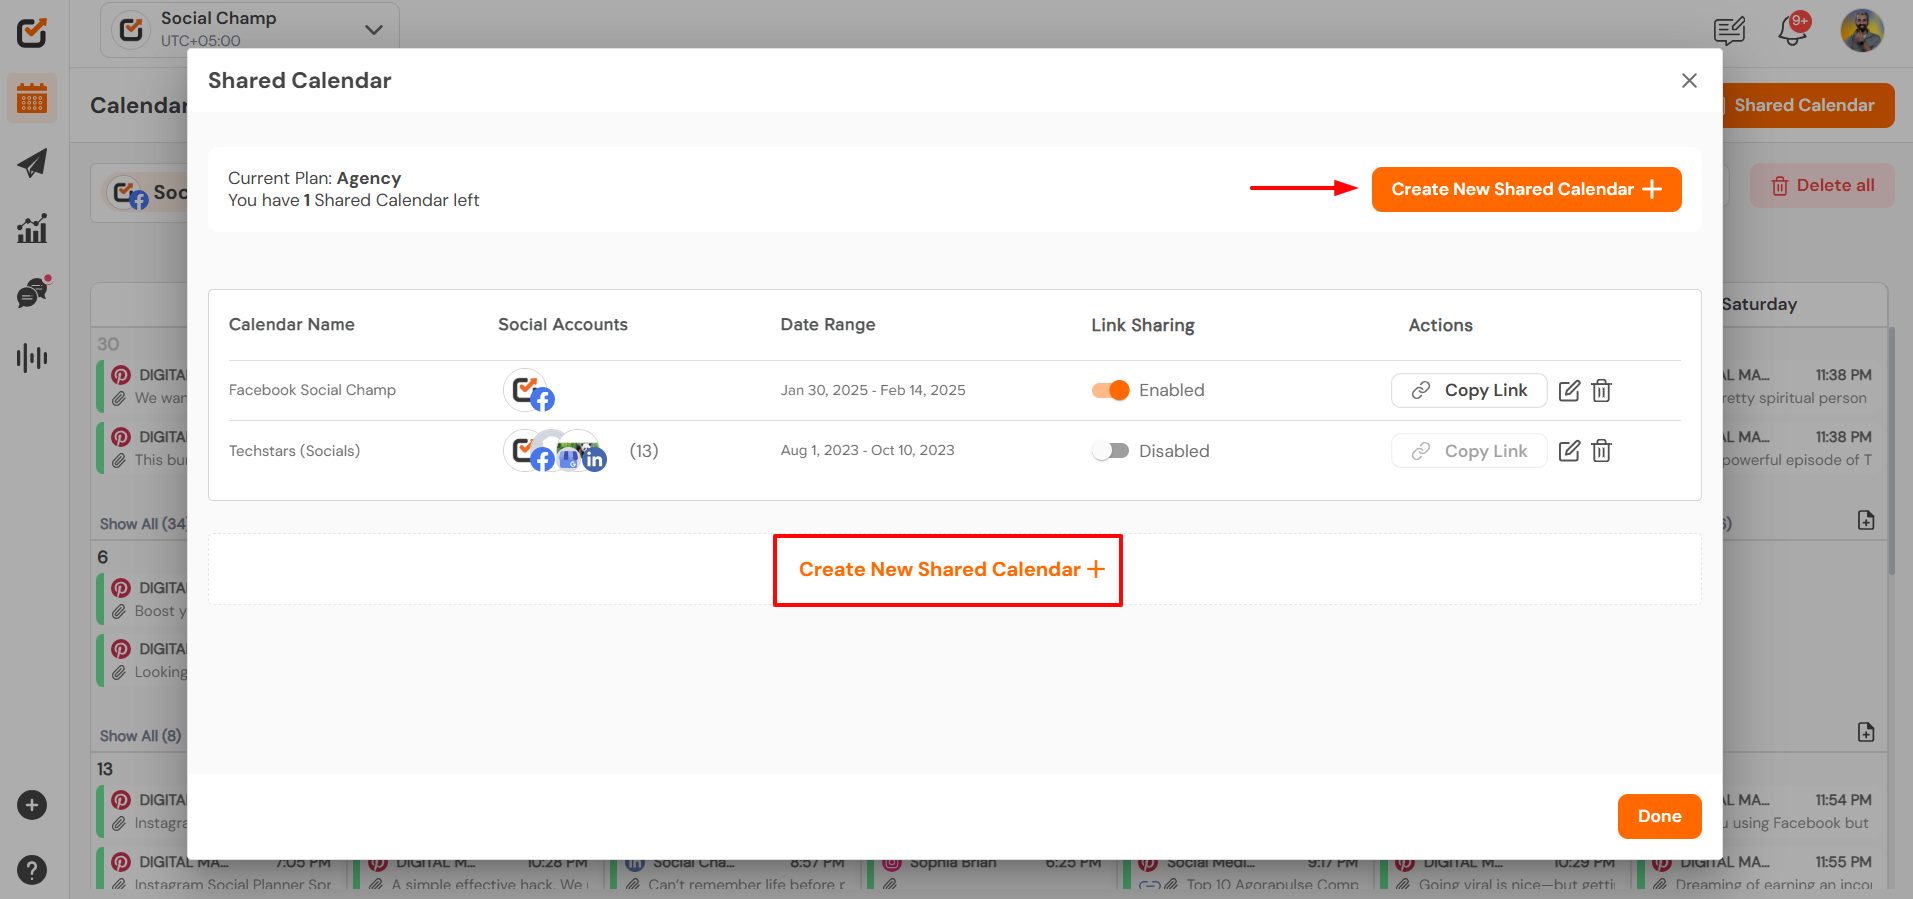
Task: Click the Date Range column header
Action: pos(828,324)
